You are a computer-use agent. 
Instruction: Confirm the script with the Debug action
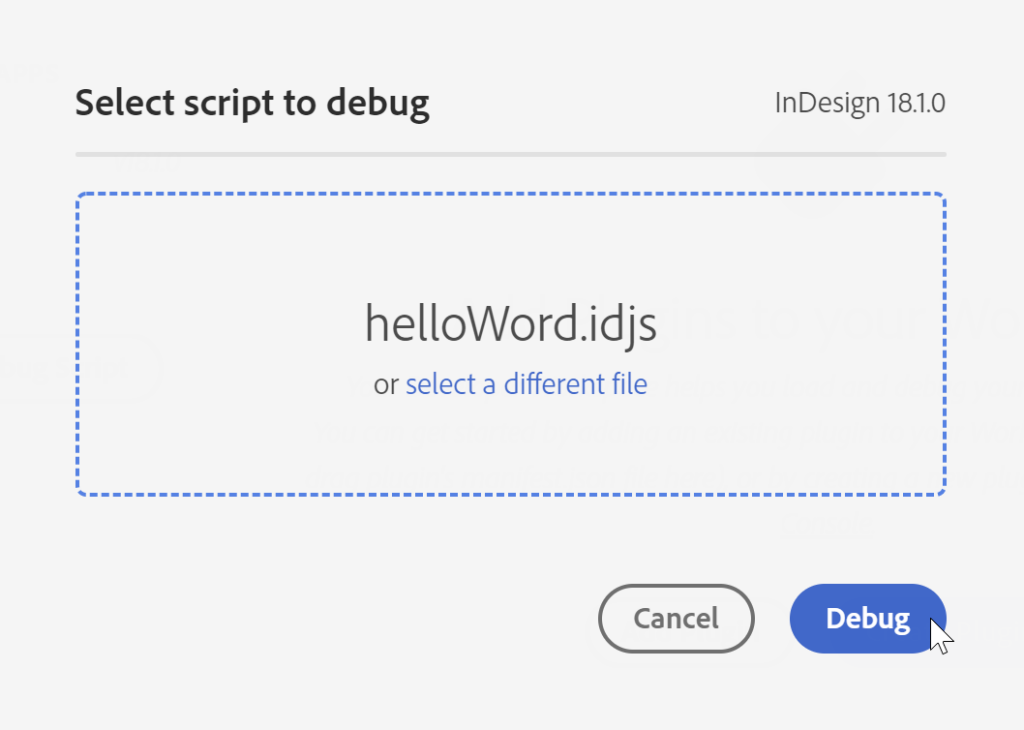point(866,618)
